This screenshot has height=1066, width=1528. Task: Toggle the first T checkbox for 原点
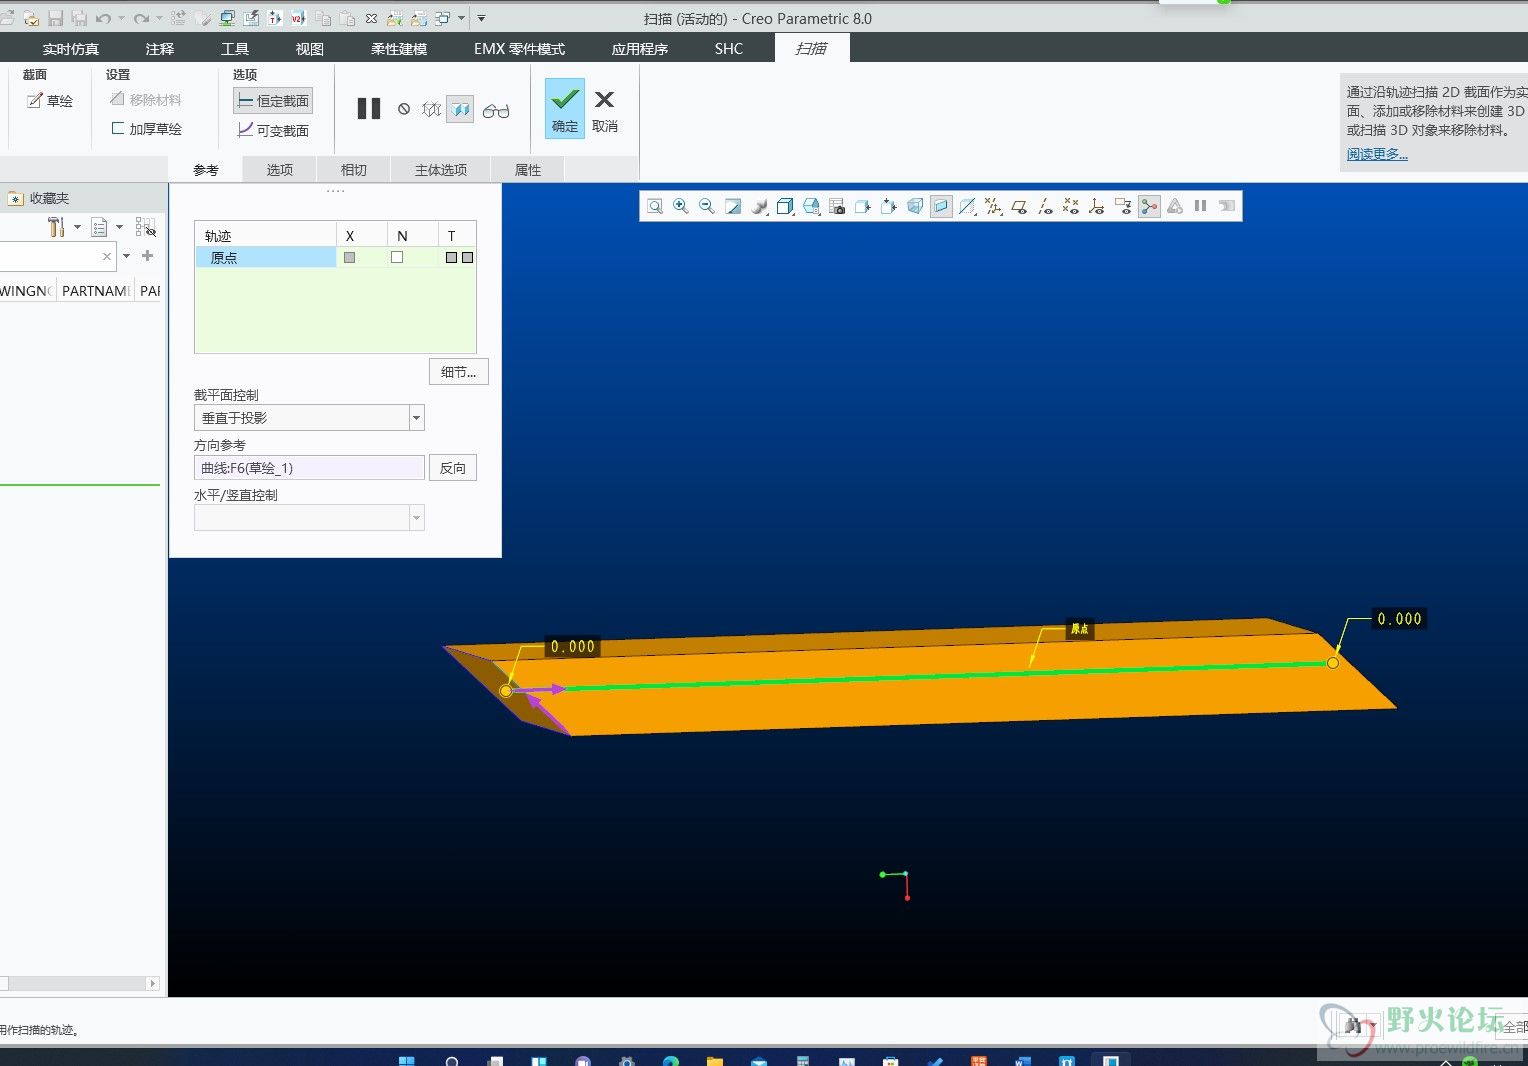point(451,258)
